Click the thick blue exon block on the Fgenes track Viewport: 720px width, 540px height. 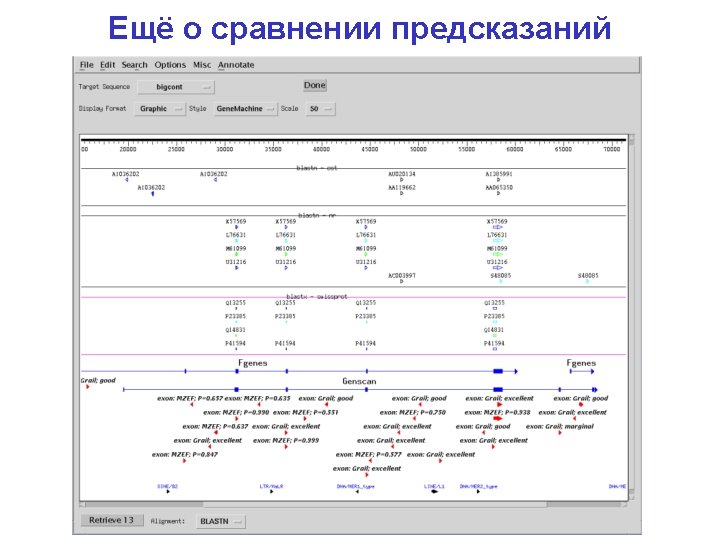pyautogui.click(x=498, y=371)
